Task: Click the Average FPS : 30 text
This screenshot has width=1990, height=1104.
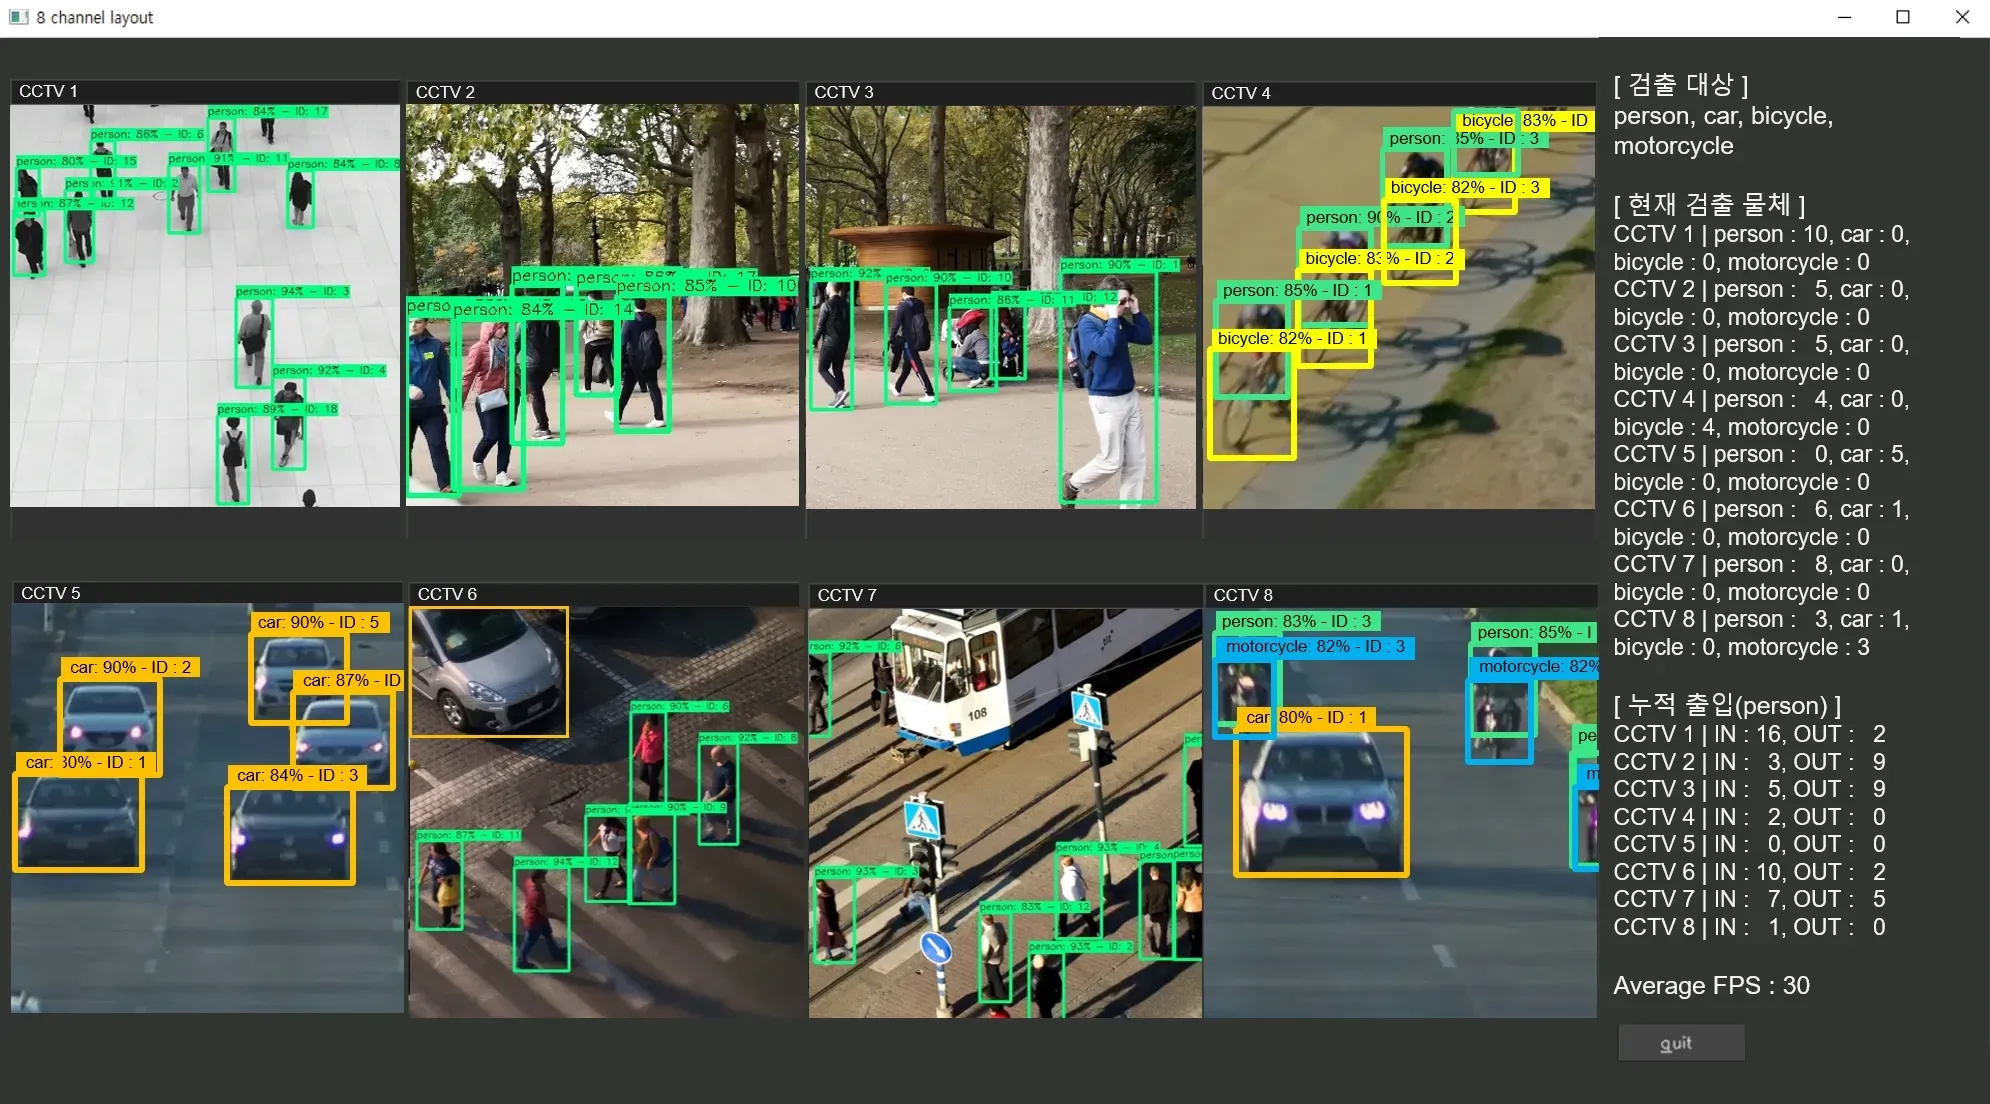Action: tap(1711, 985)
